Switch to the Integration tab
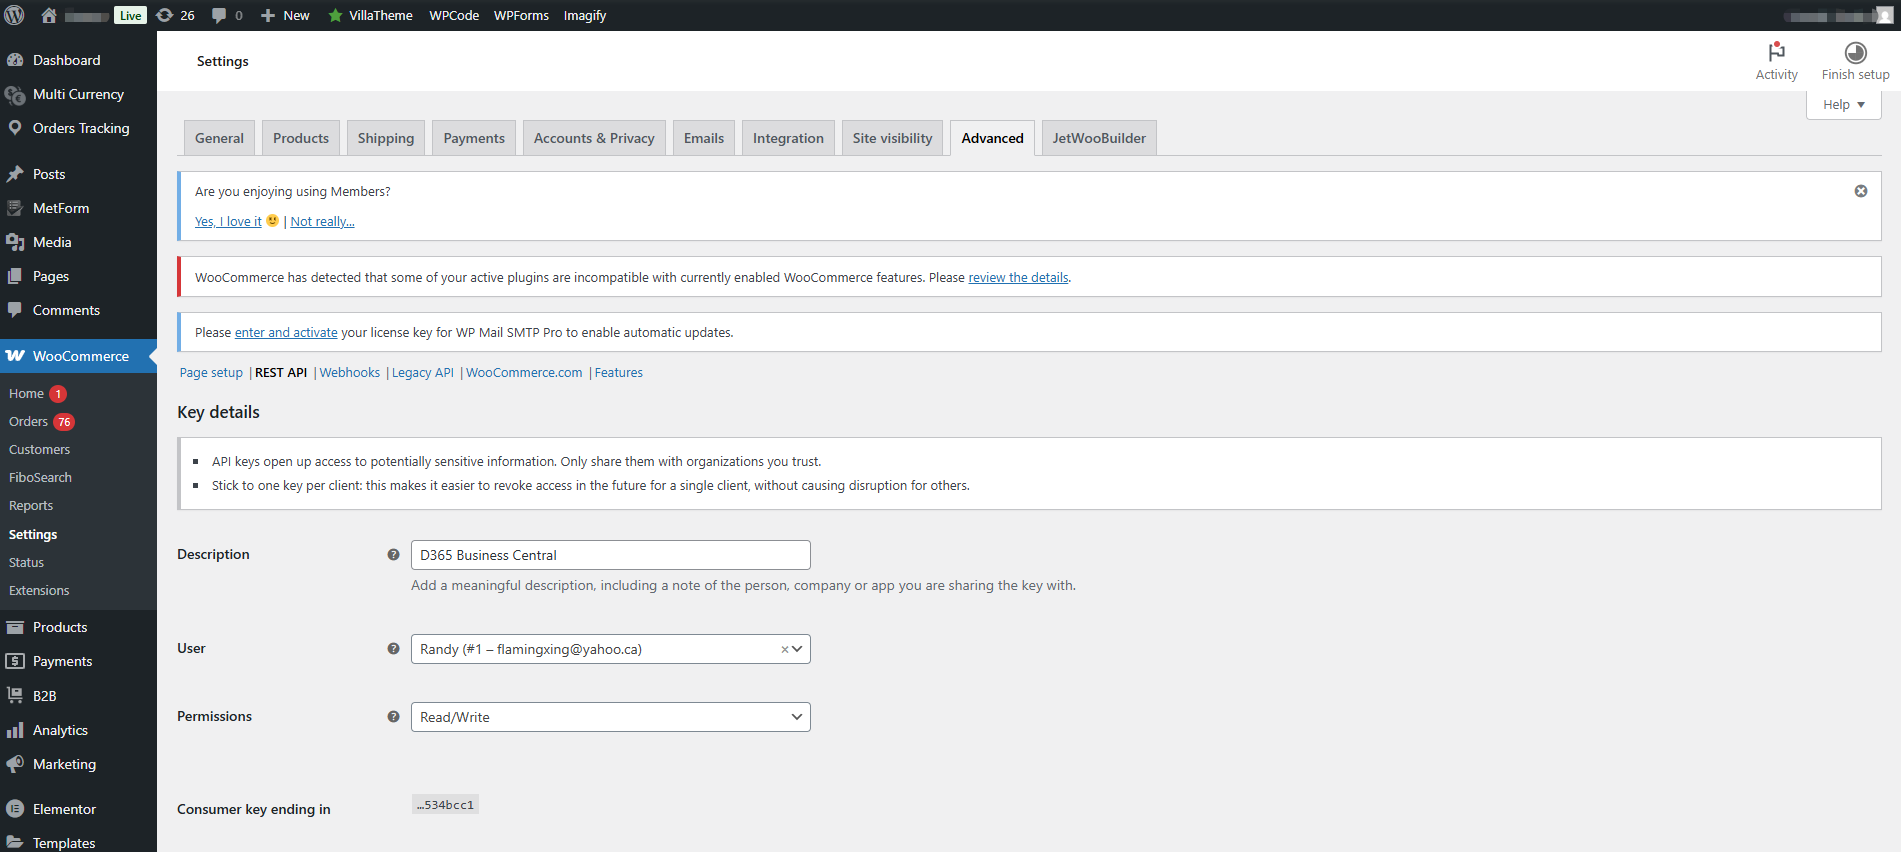This screenshot has width=1901, height=852. click(788, 138)
